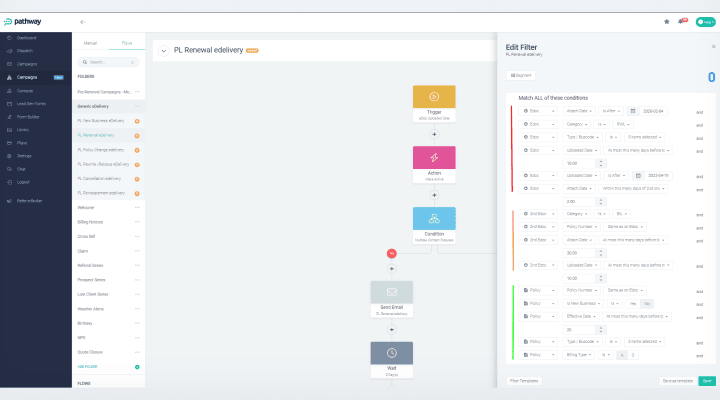Click the yellow Trigger node icon
Screen dimensions: 720x400
coord(434,96)
